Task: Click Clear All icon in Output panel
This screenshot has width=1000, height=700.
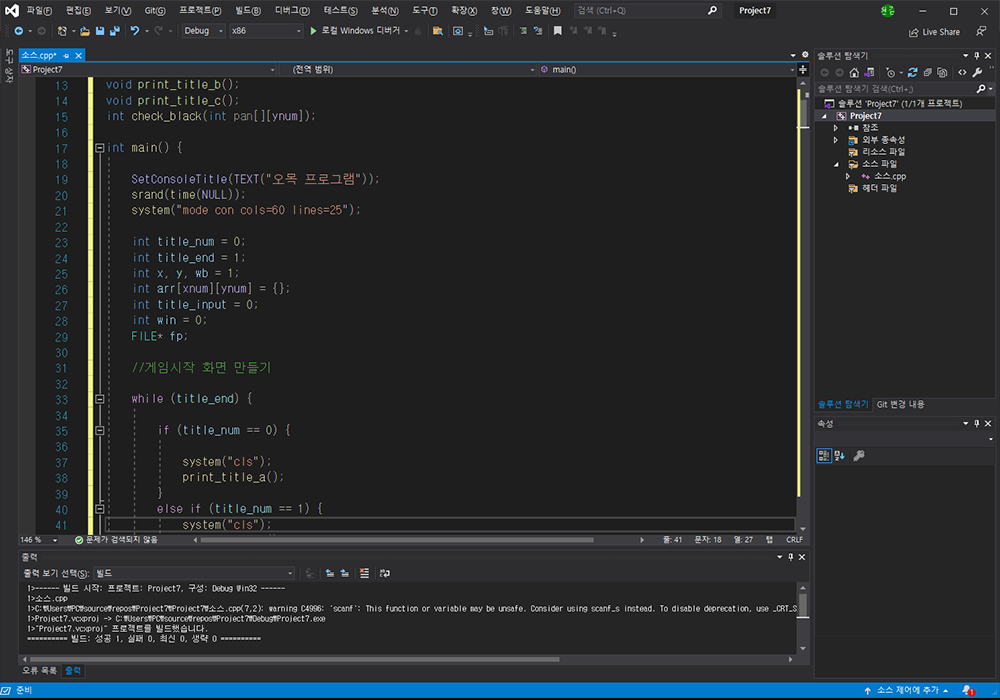Action: (x=364, y=573)
